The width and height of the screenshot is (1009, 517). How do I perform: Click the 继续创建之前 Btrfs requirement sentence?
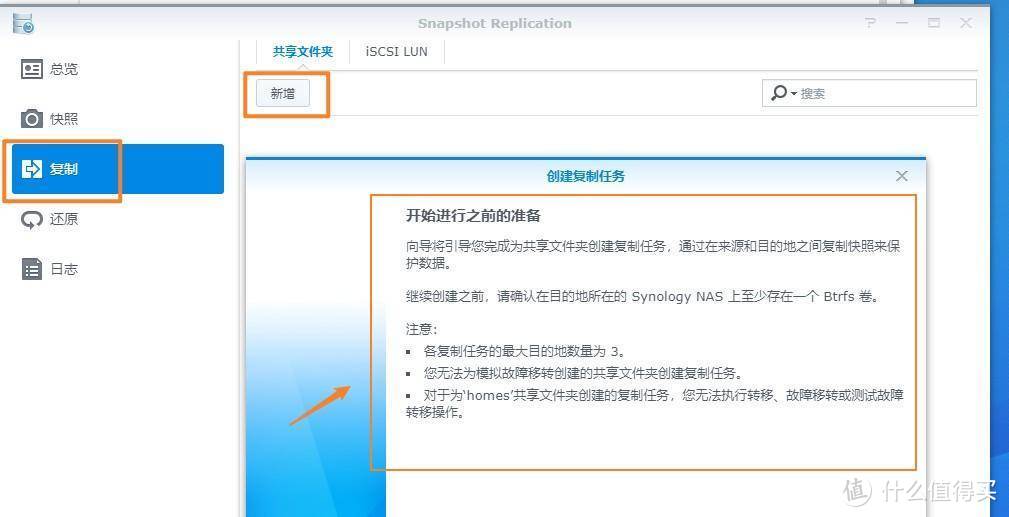coord(642,297)
